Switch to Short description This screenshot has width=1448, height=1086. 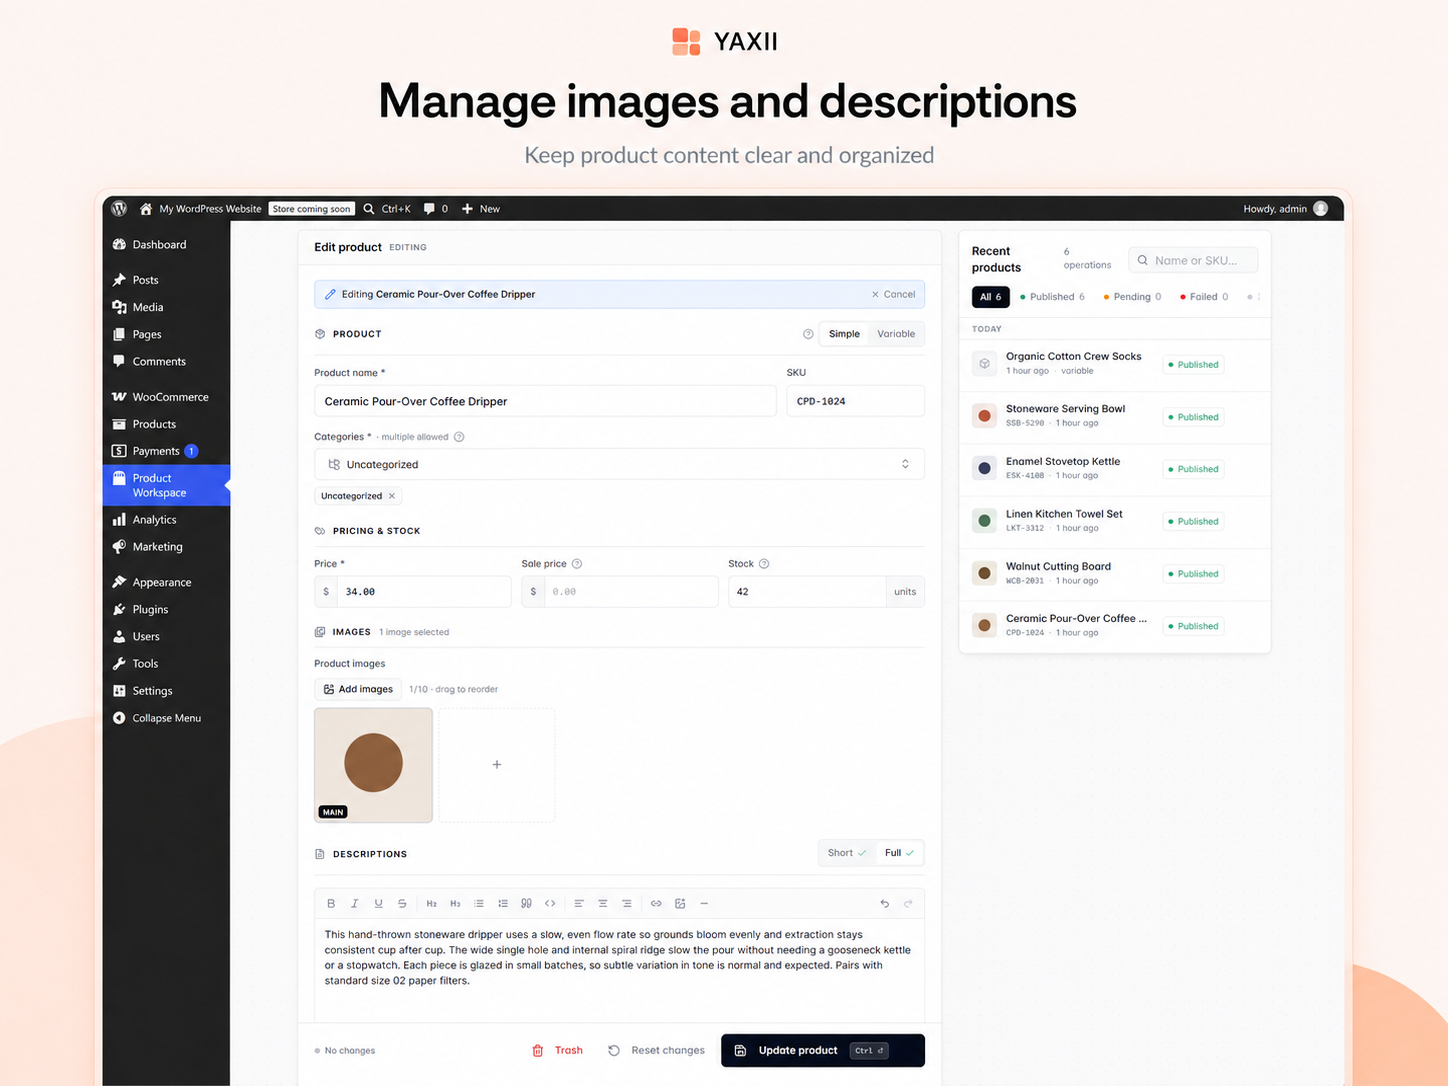click(846, 853)
